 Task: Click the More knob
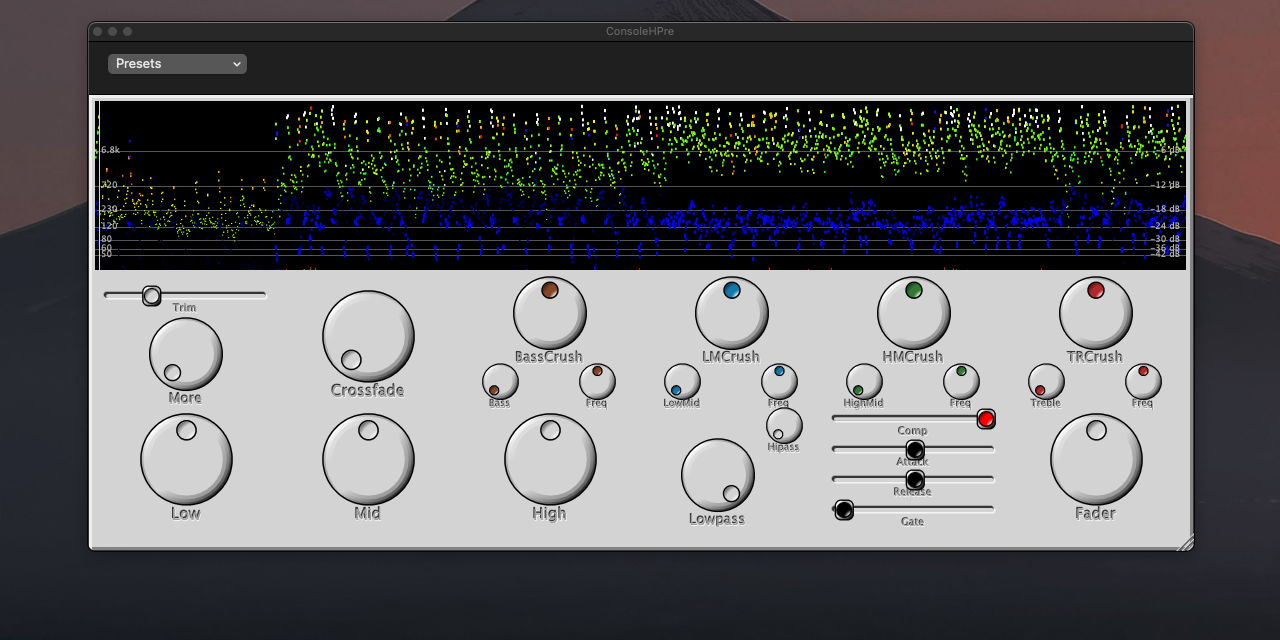pos(186,354)
